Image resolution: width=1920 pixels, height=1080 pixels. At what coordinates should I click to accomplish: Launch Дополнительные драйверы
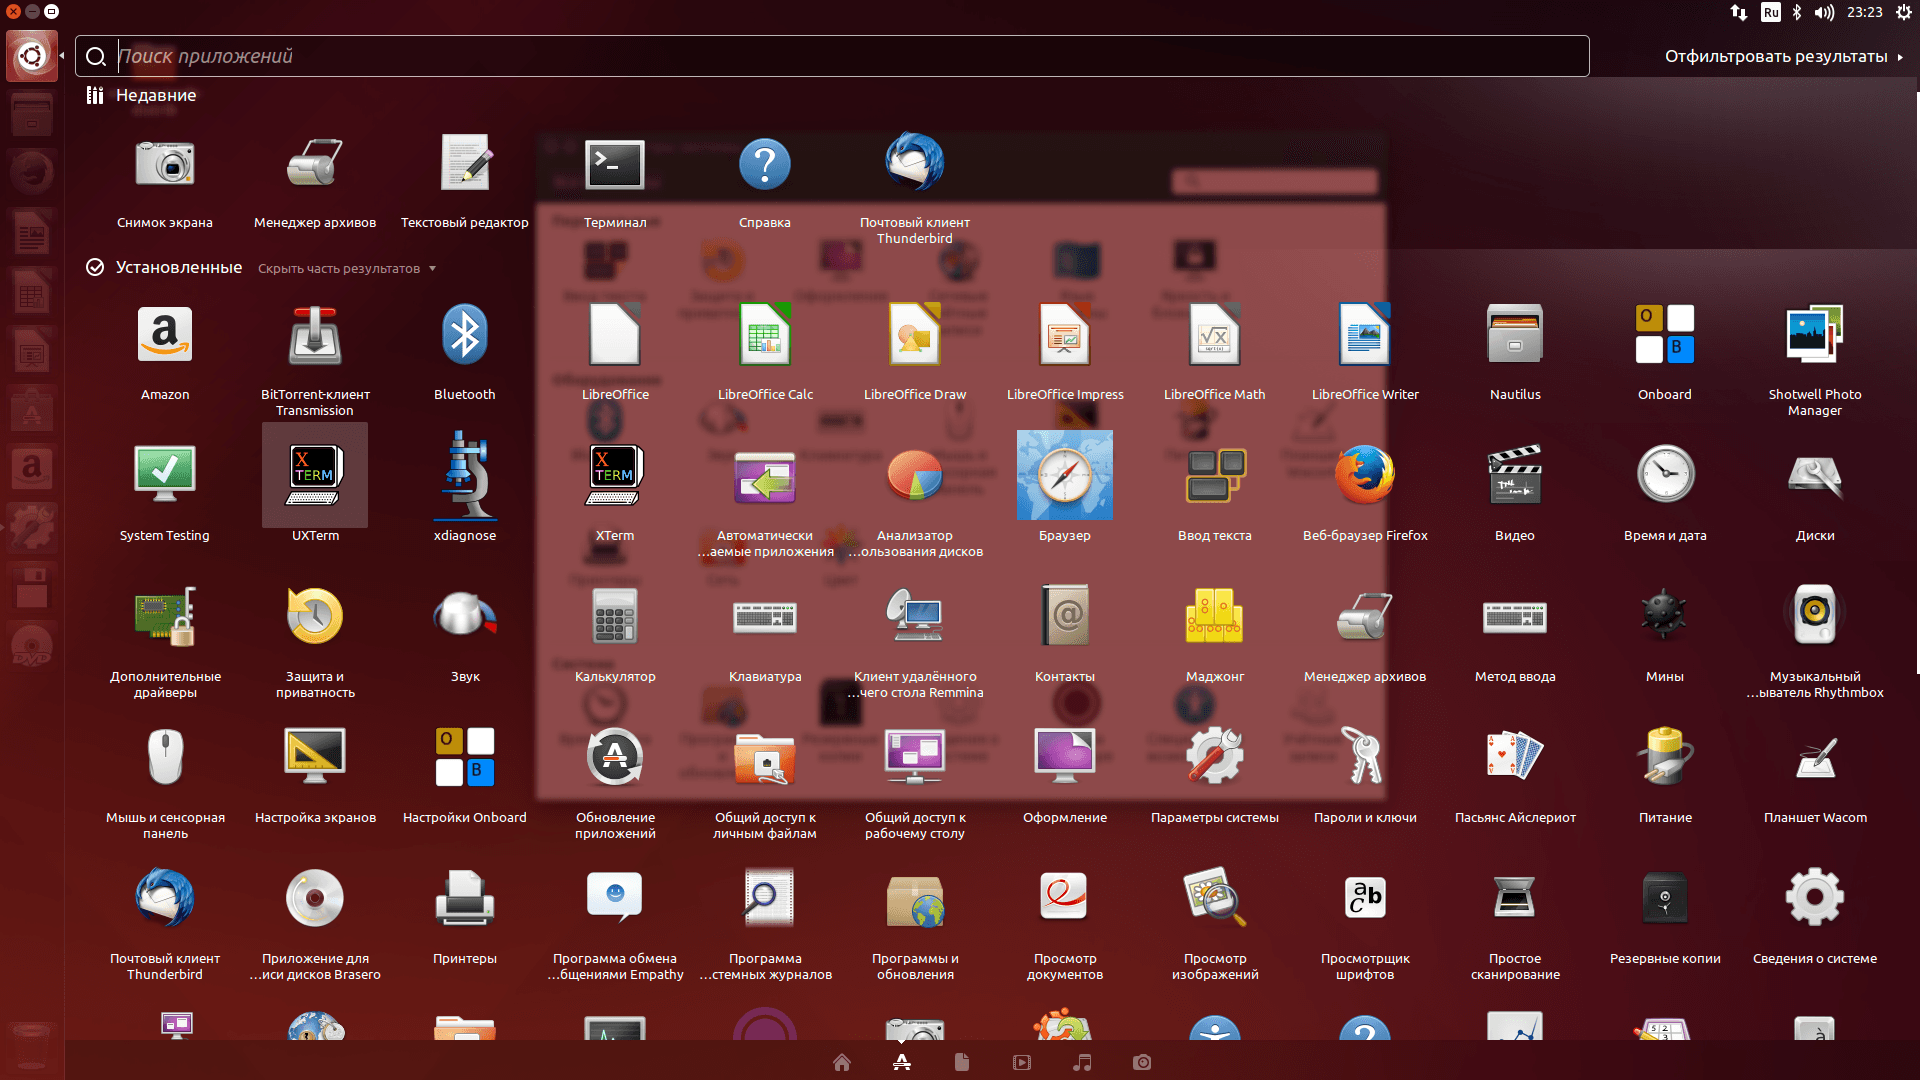165,617
